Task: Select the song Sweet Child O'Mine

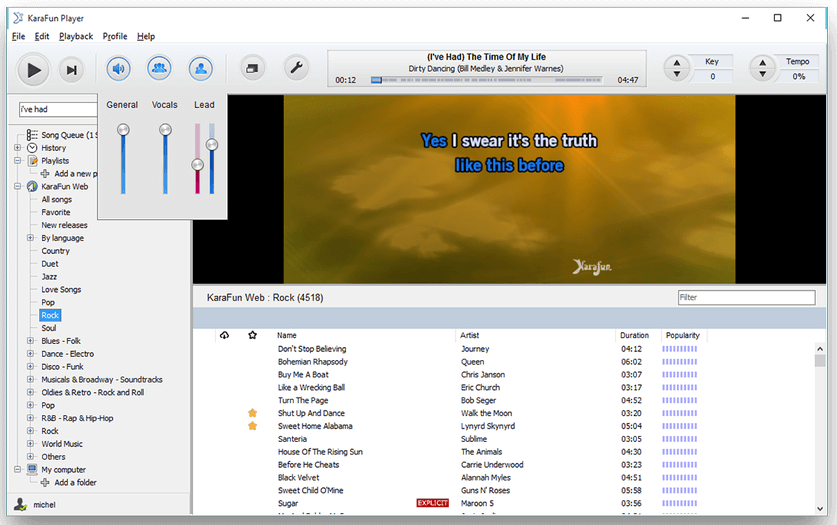Action: pyautogui.click(x=311, y=490)
